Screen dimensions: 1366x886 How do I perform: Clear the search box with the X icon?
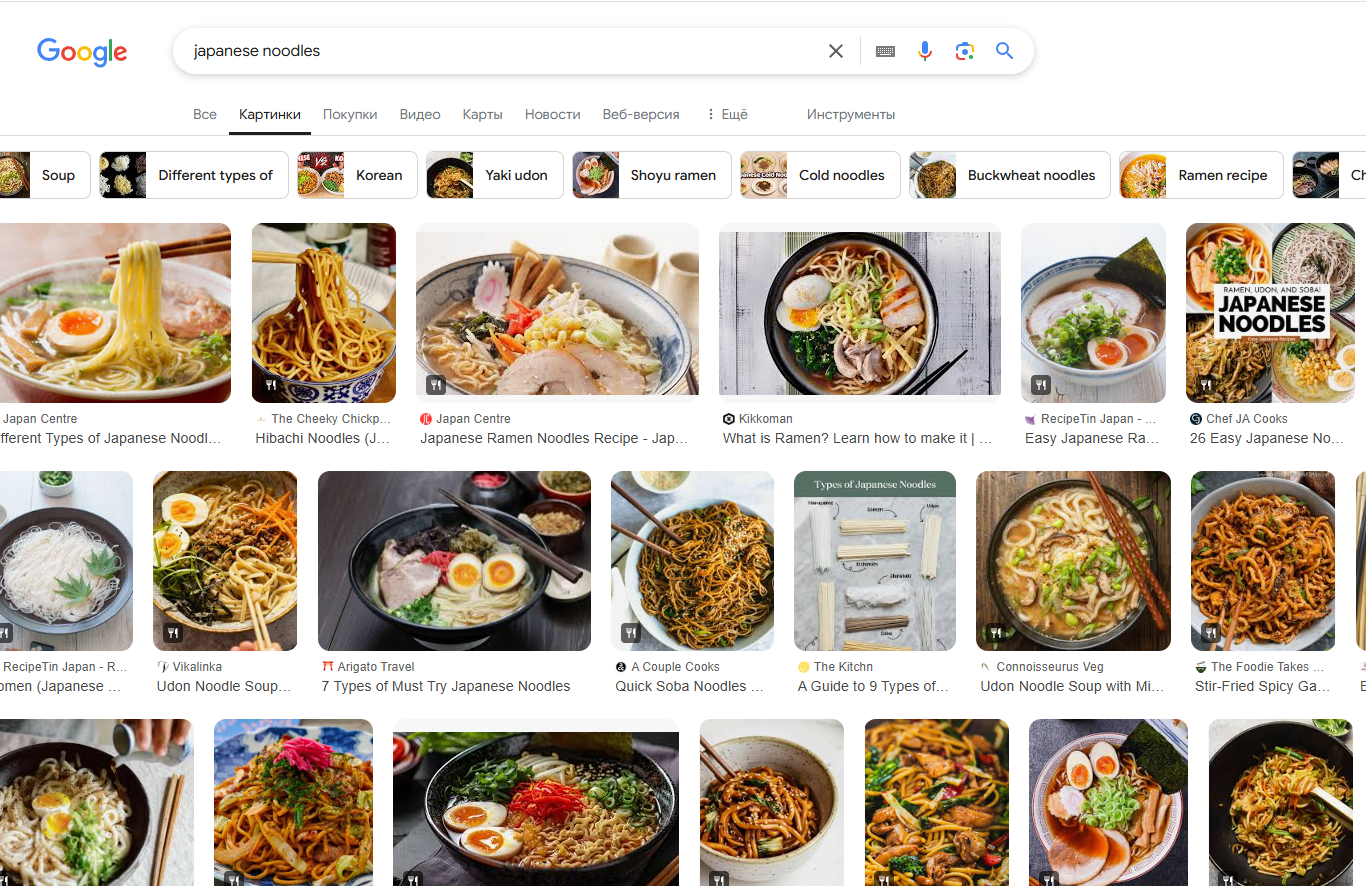[x=836, y=51]
